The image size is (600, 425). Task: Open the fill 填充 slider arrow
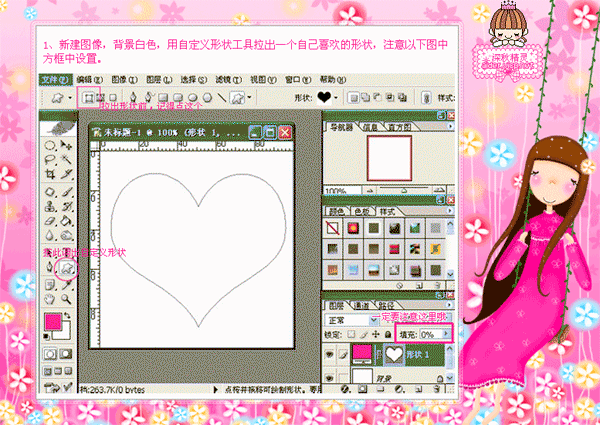tap(446, 334)
